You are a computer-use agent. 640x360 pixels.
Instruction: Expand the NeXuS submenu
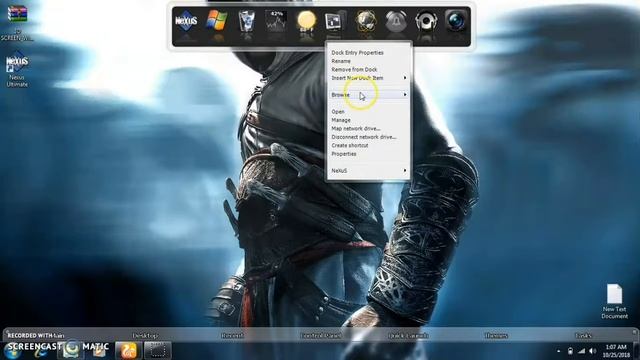(x=368, y=171)
